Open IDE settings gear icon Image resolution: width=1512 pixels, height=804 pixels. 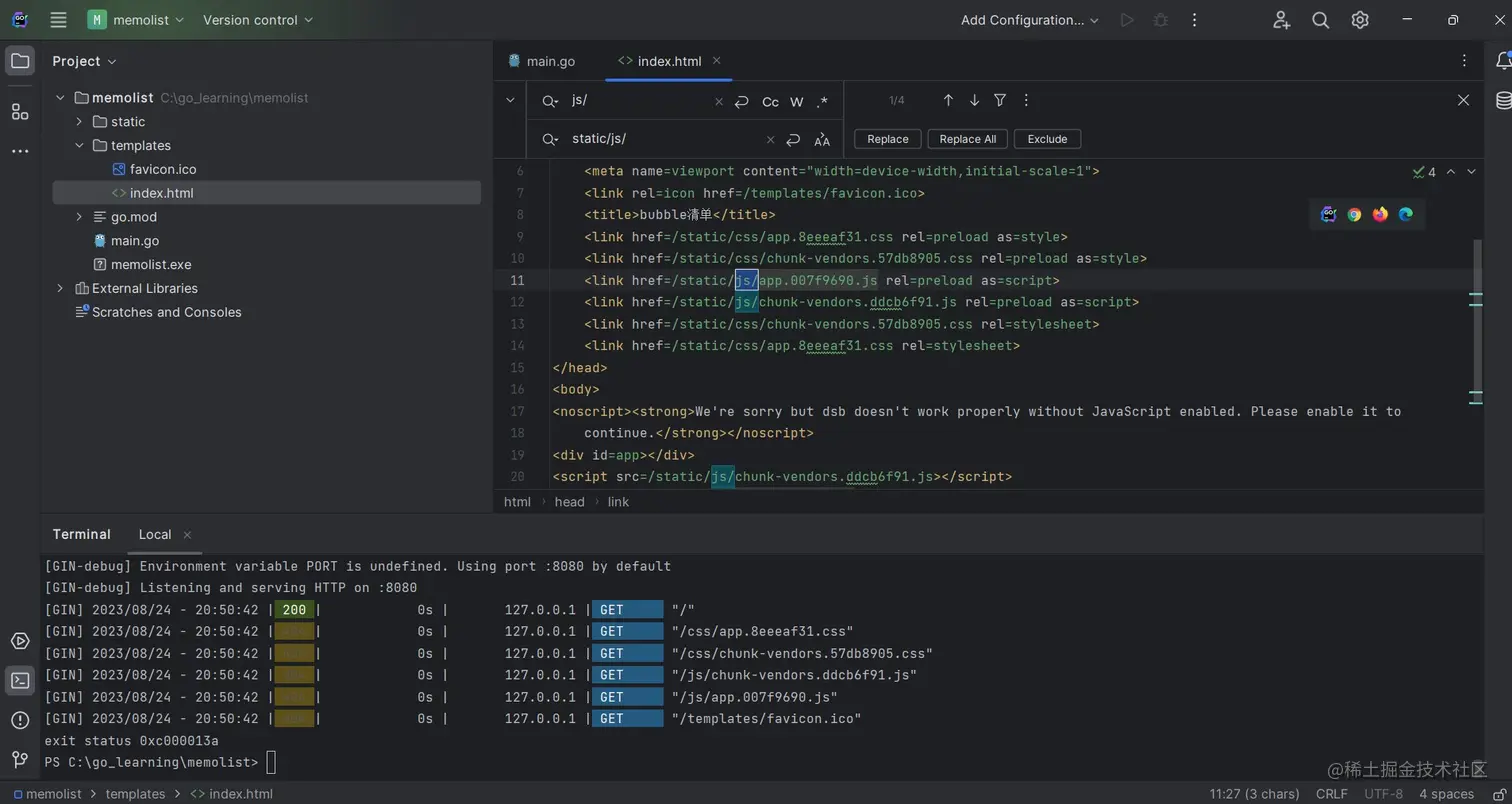tap(1360, 20)
